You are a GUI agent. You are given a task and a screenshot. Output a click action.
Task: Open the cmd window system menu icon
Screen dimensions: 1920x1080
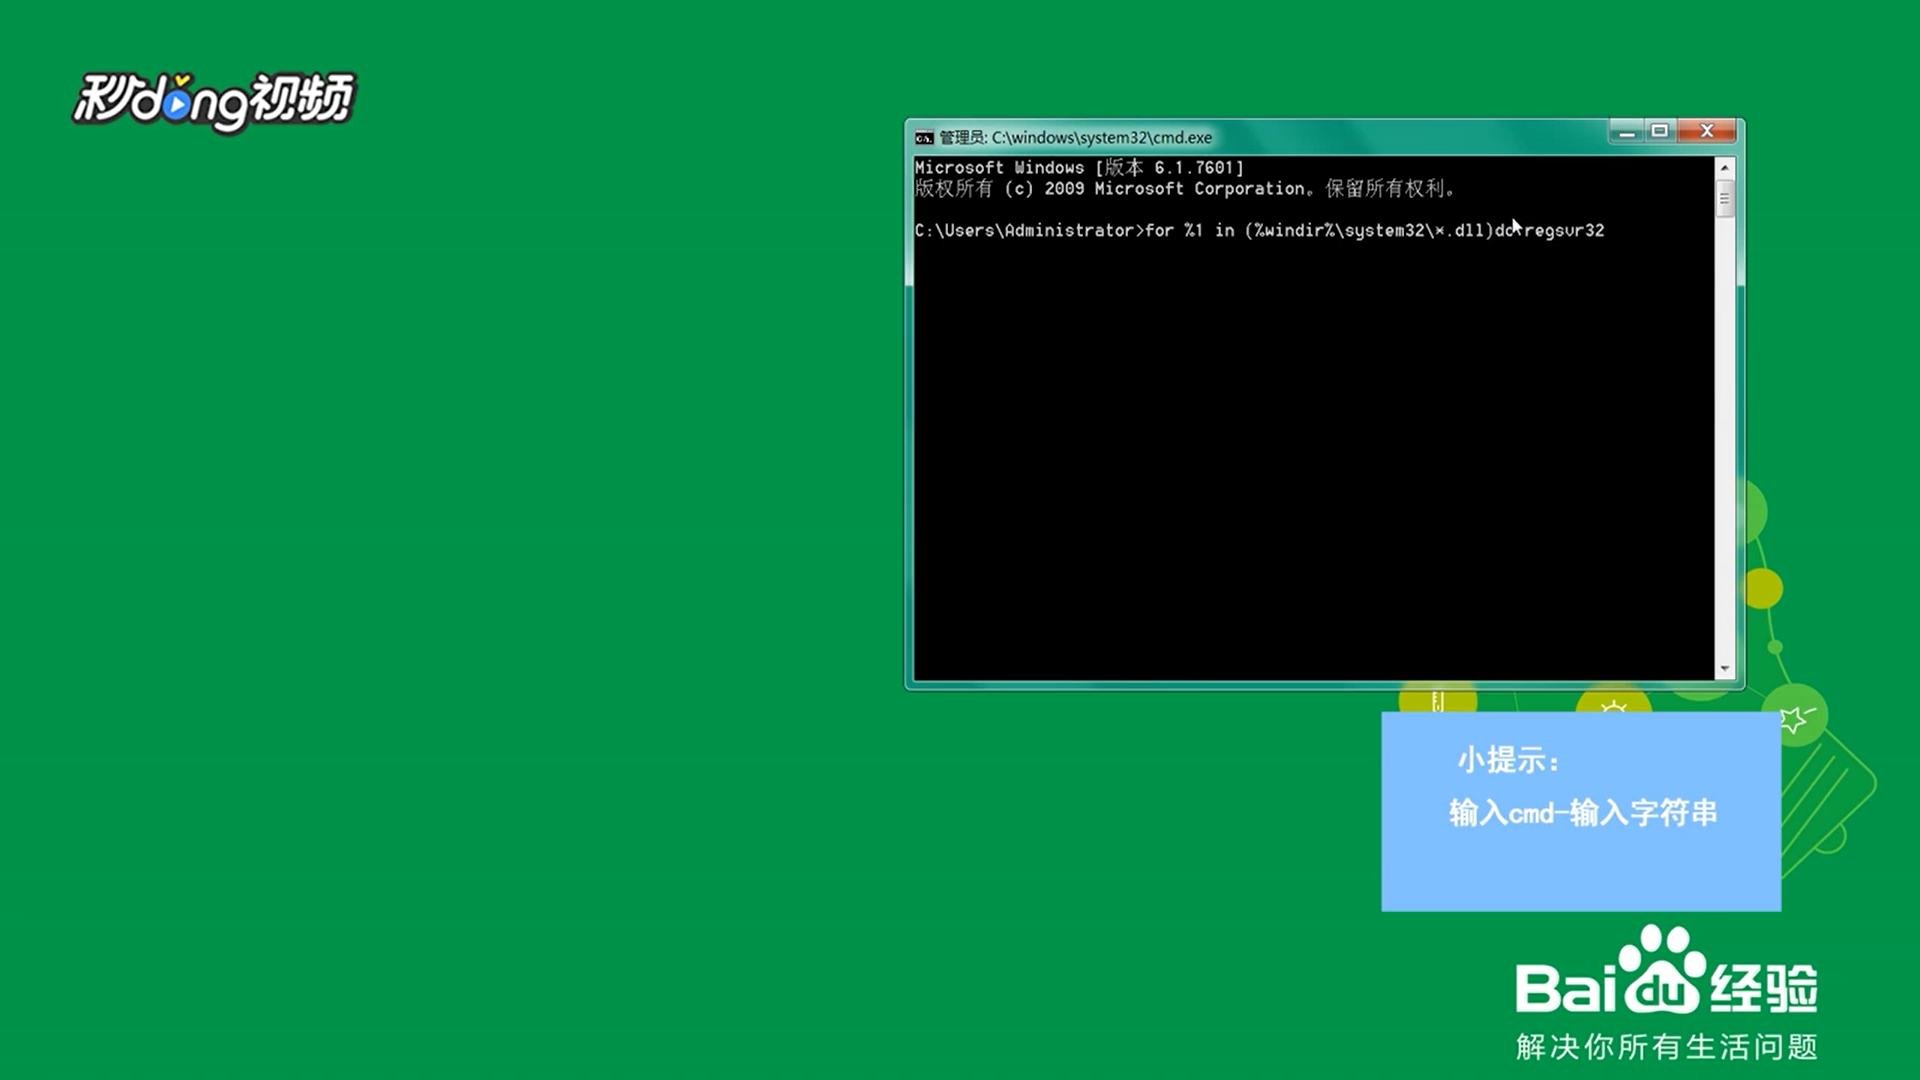(x=923, y=137)
